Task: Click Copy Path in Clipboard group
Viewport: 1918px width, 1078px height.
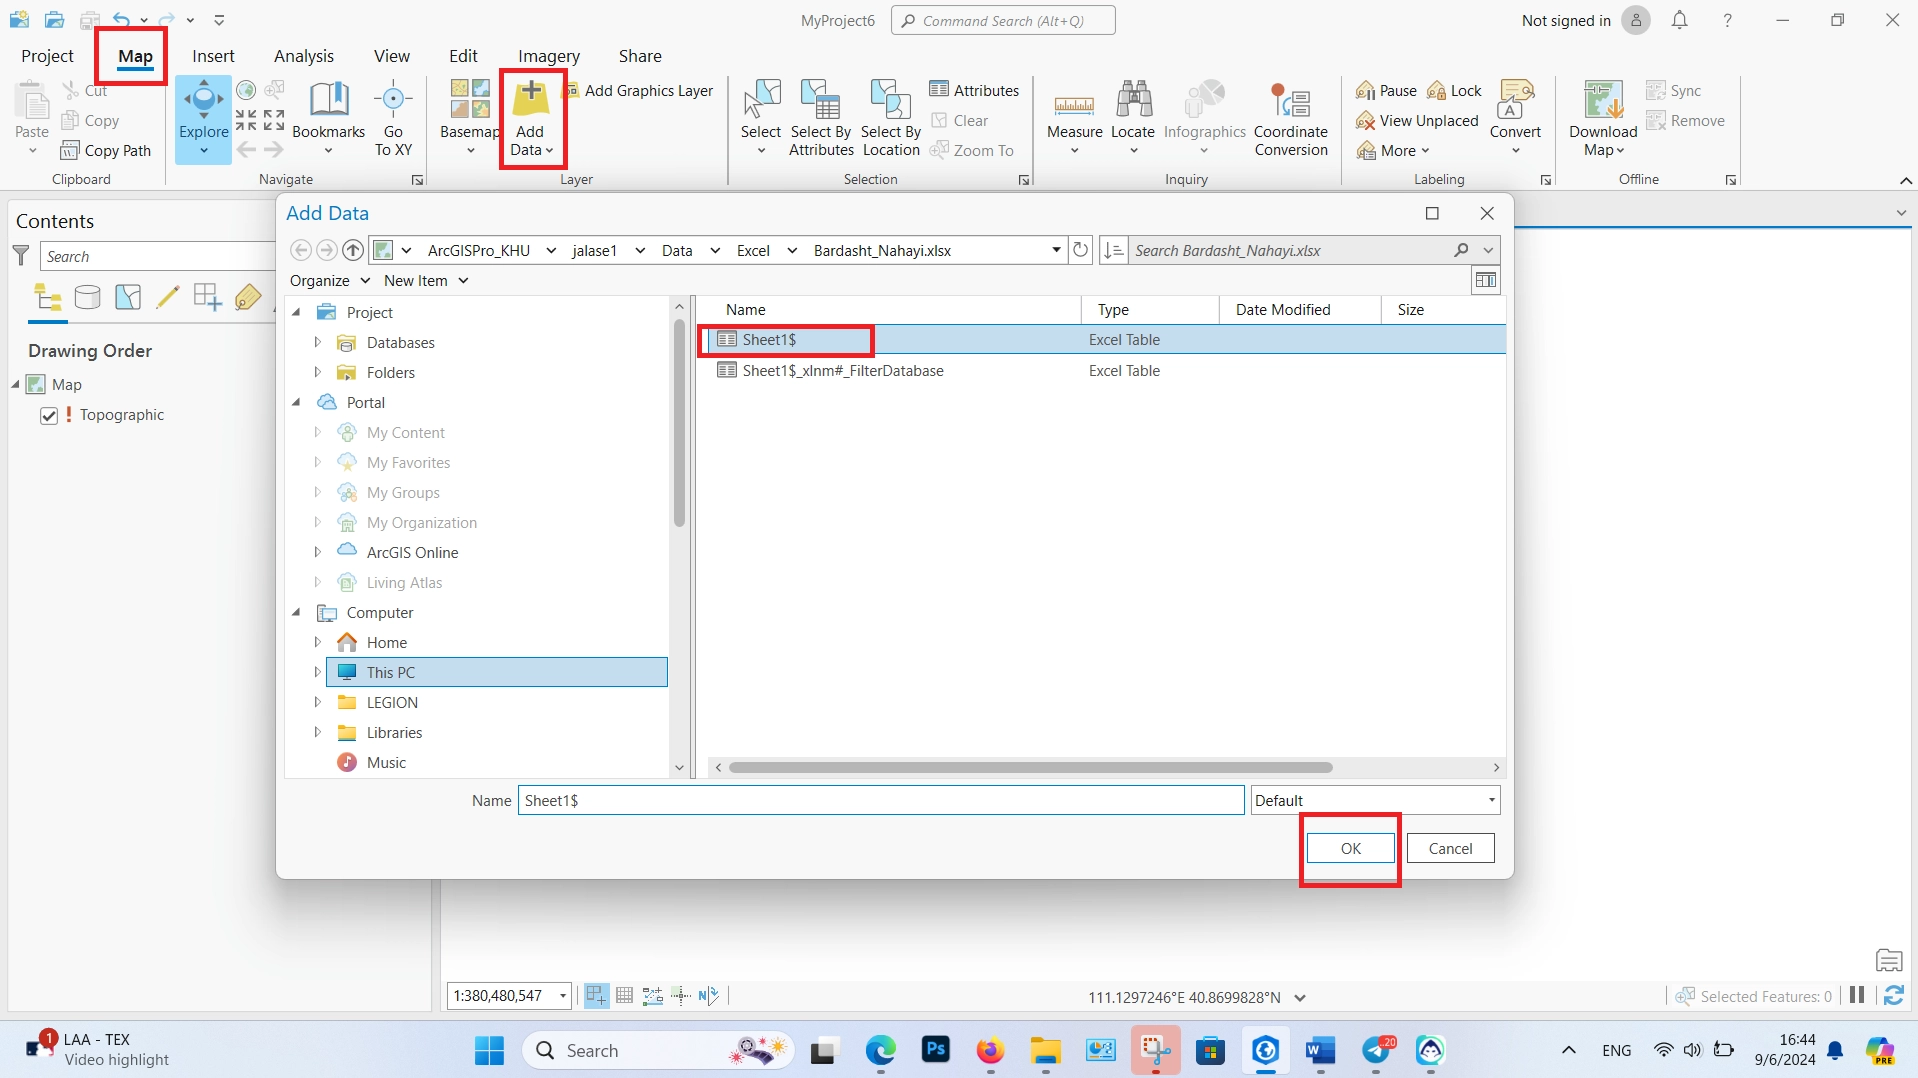Action: click(106, 150)
